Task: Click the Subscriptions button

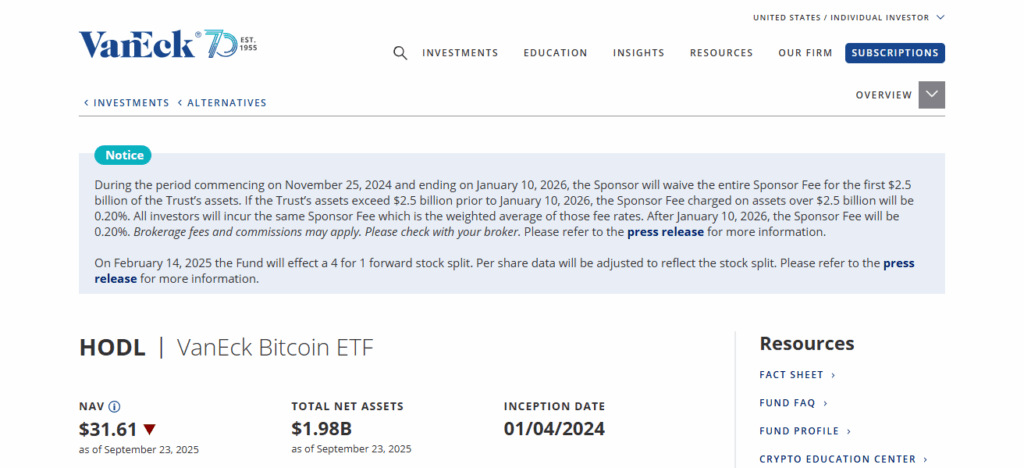Action: click(x=894, y=53)
